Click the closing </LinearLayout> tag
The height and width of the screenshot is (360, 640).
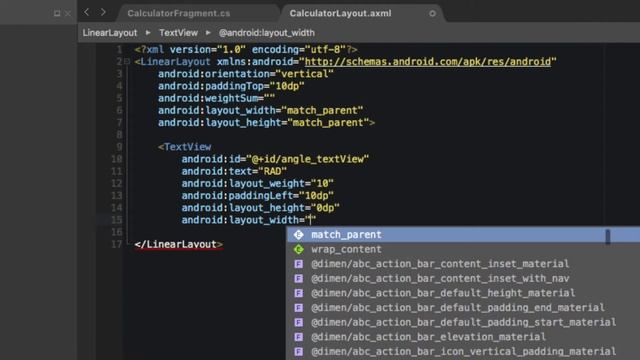coord(178,244)
